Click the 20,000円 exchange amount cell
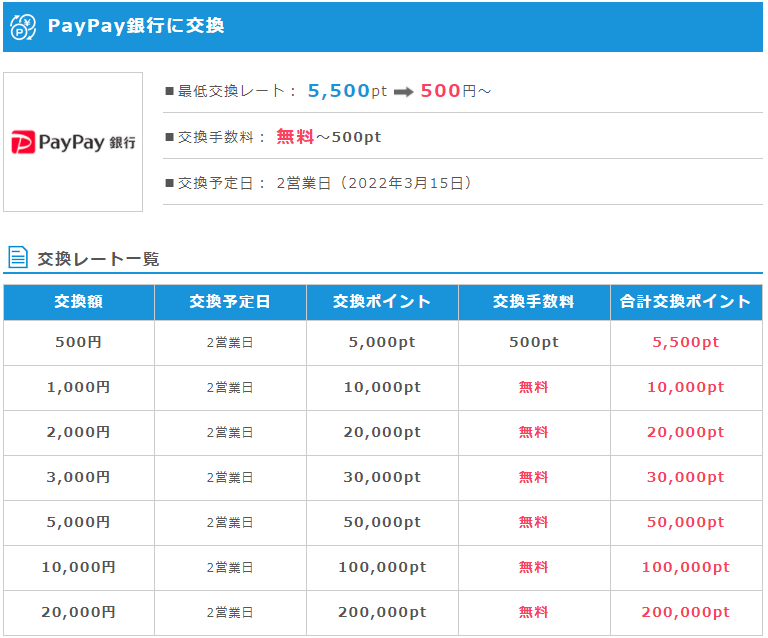 [79, 613]
